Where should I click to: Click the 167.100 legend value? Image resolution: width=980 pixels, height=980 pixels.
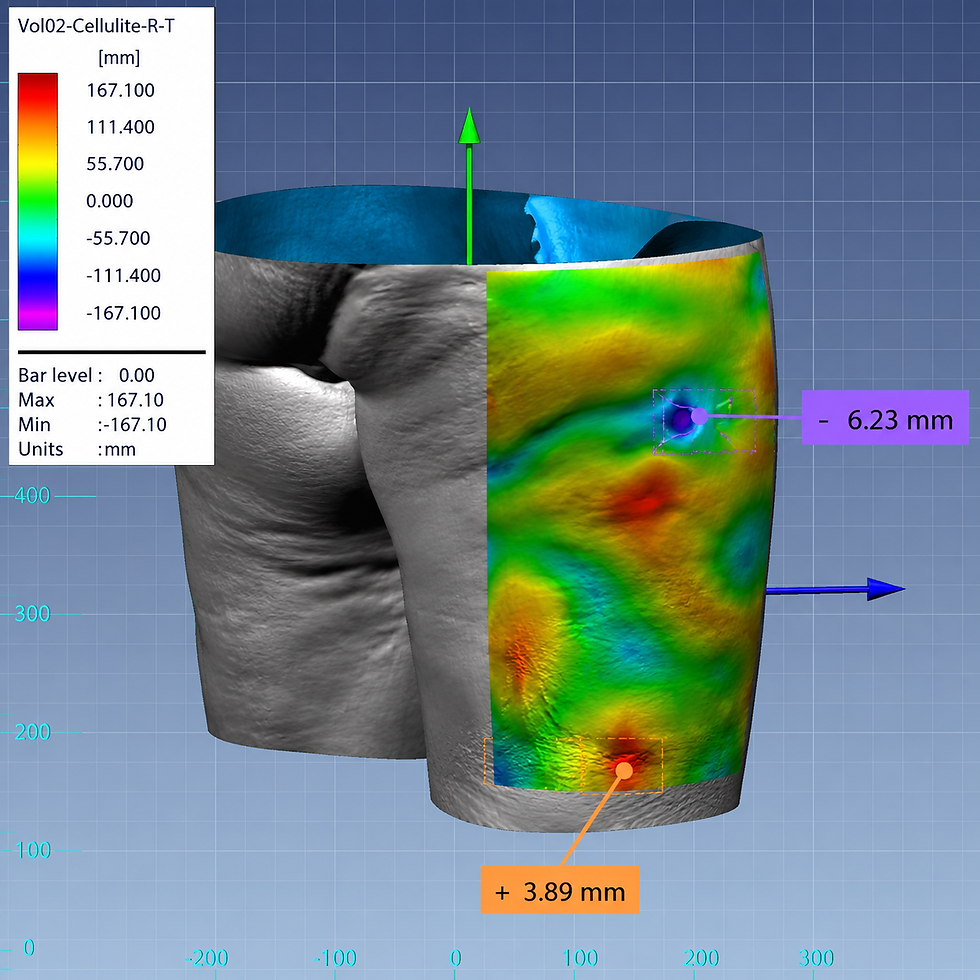[121, 90]
